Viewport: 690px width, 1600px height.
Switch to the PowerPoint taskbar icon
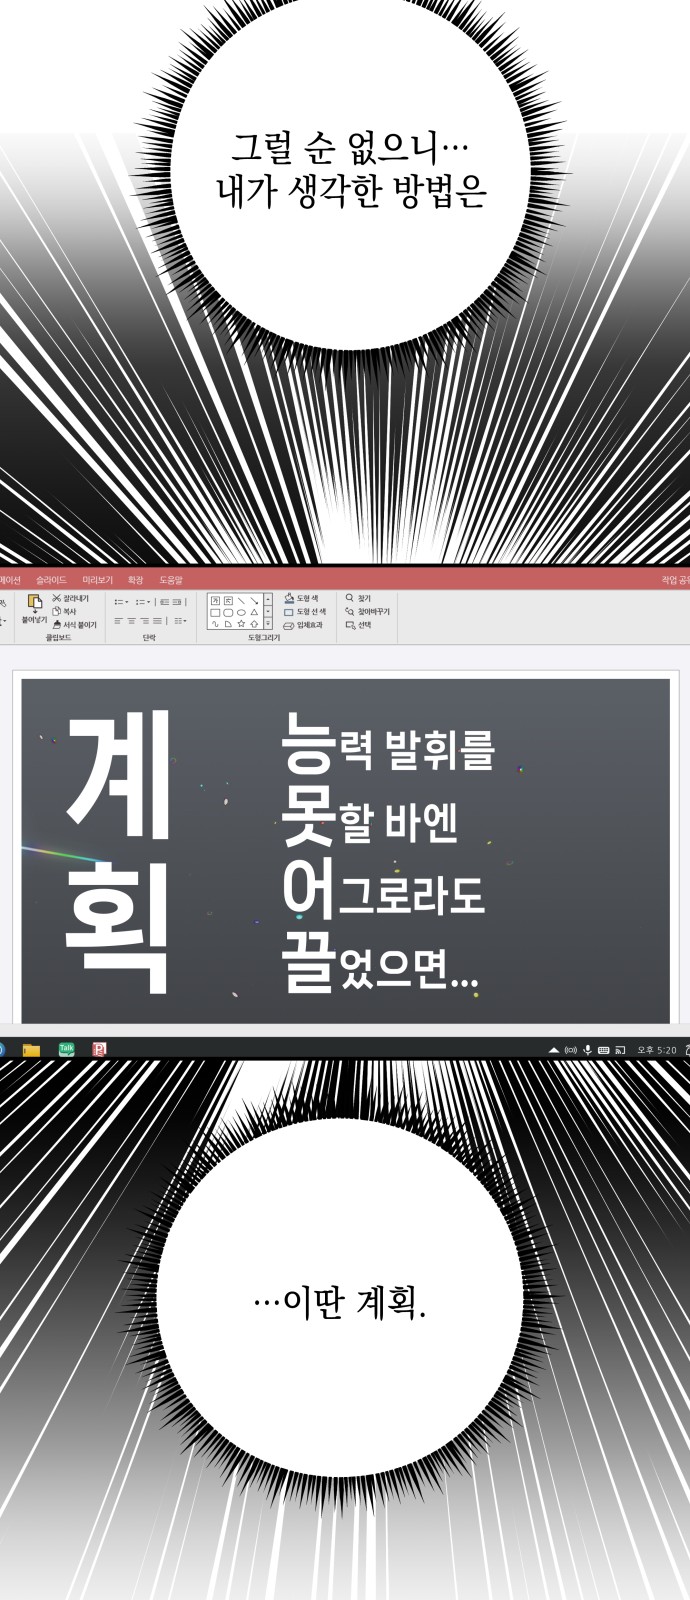99,1049
